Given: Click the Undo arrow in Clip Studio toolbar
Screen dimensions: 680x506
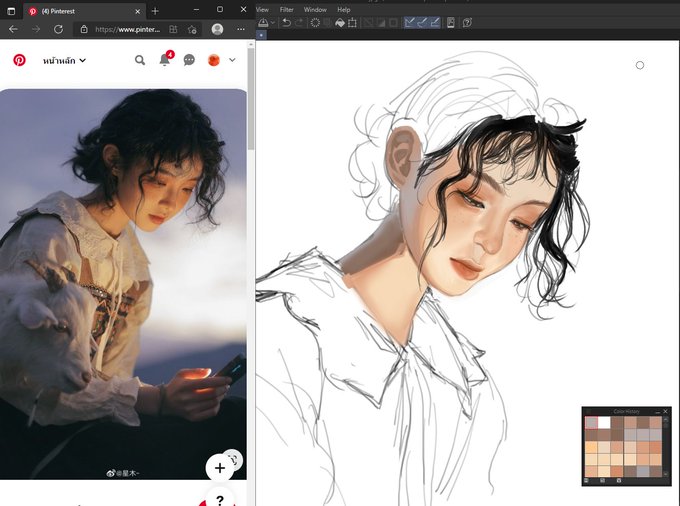Looking at the screenshot, I should tap(287, 23).
